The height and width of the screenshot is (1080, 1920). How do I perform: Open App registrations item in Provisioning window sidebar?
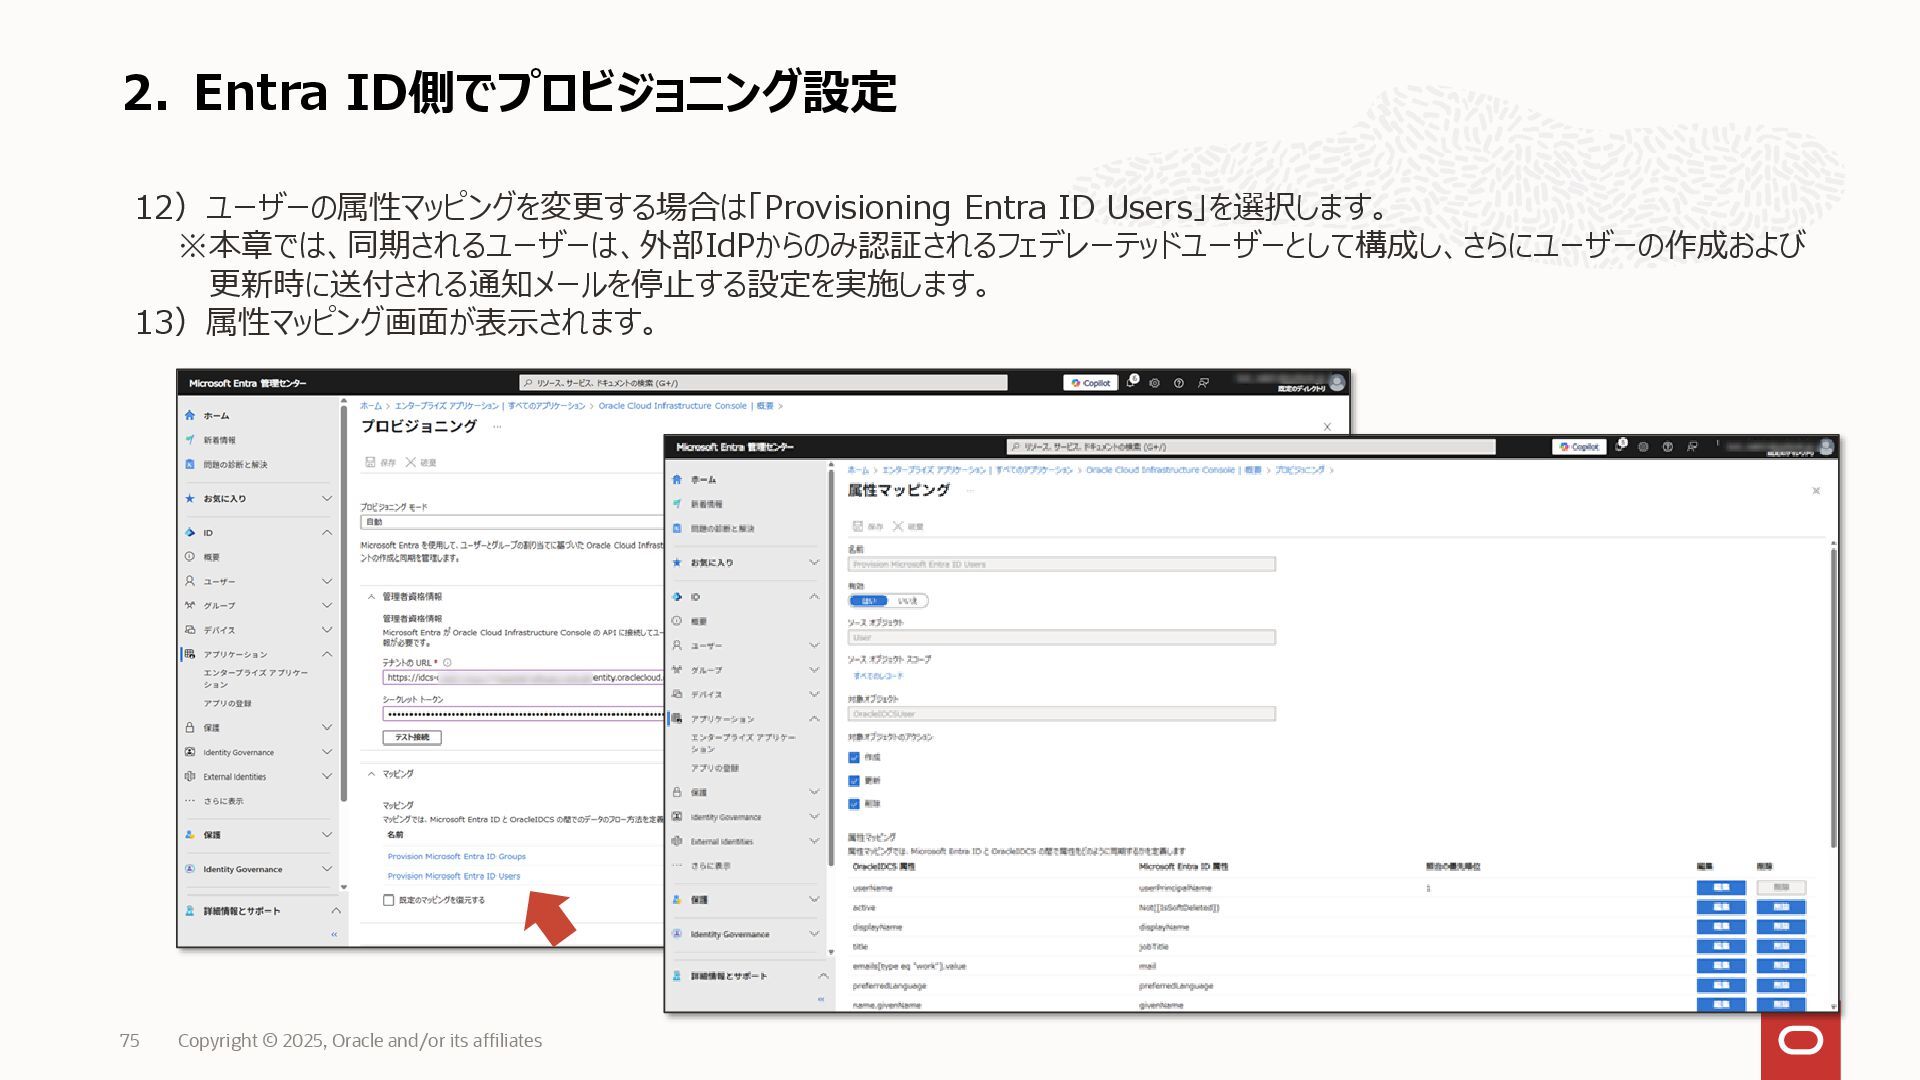point(228,703)
